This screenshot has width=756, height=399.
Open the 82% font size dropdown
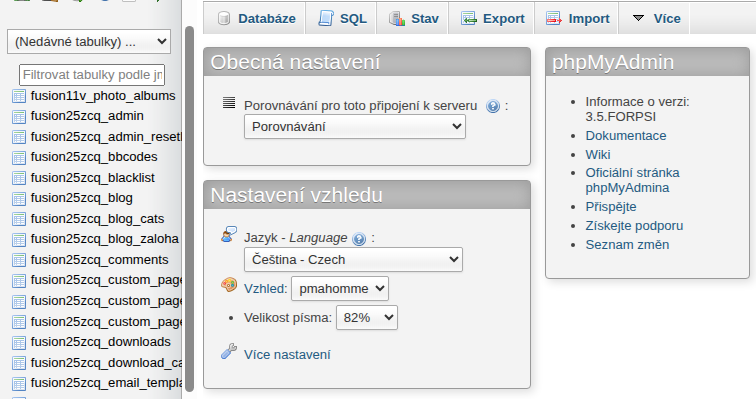coord(366,318)
